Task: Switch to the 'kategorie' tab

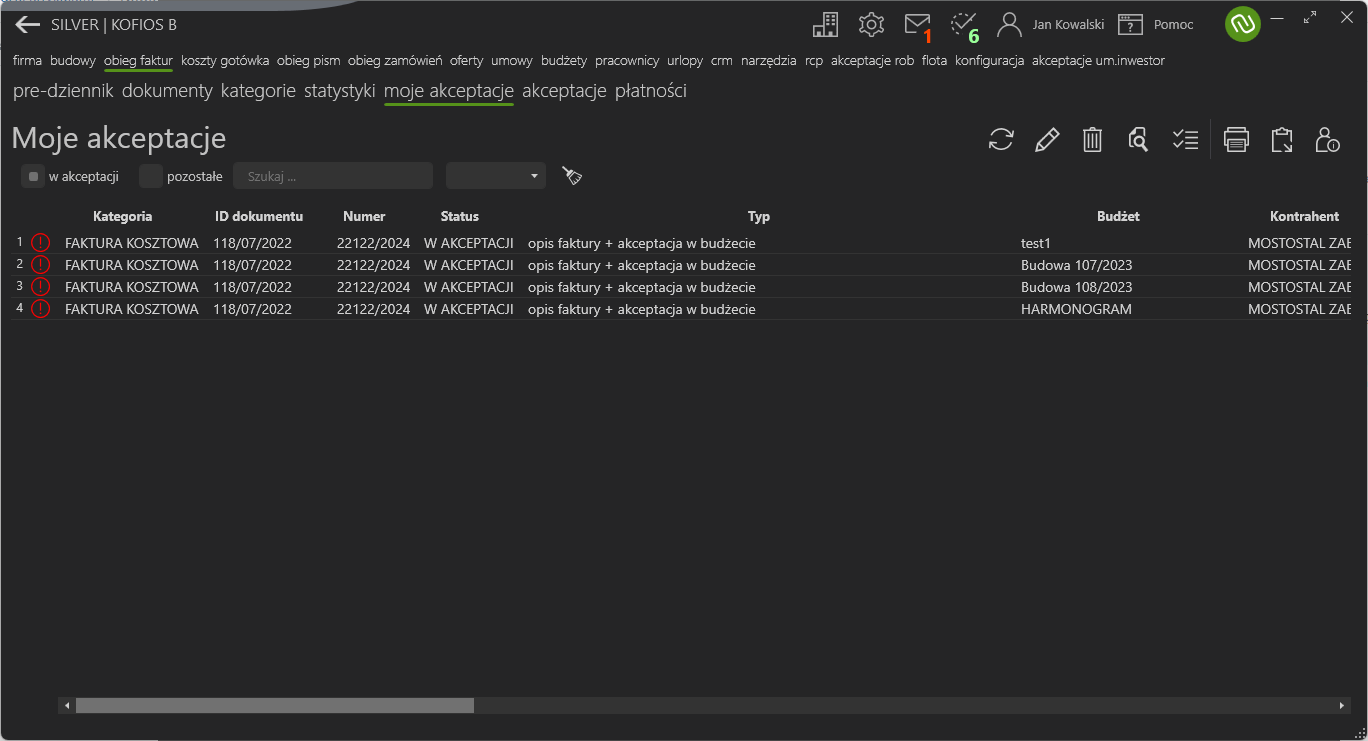Action: click(258, 91)
